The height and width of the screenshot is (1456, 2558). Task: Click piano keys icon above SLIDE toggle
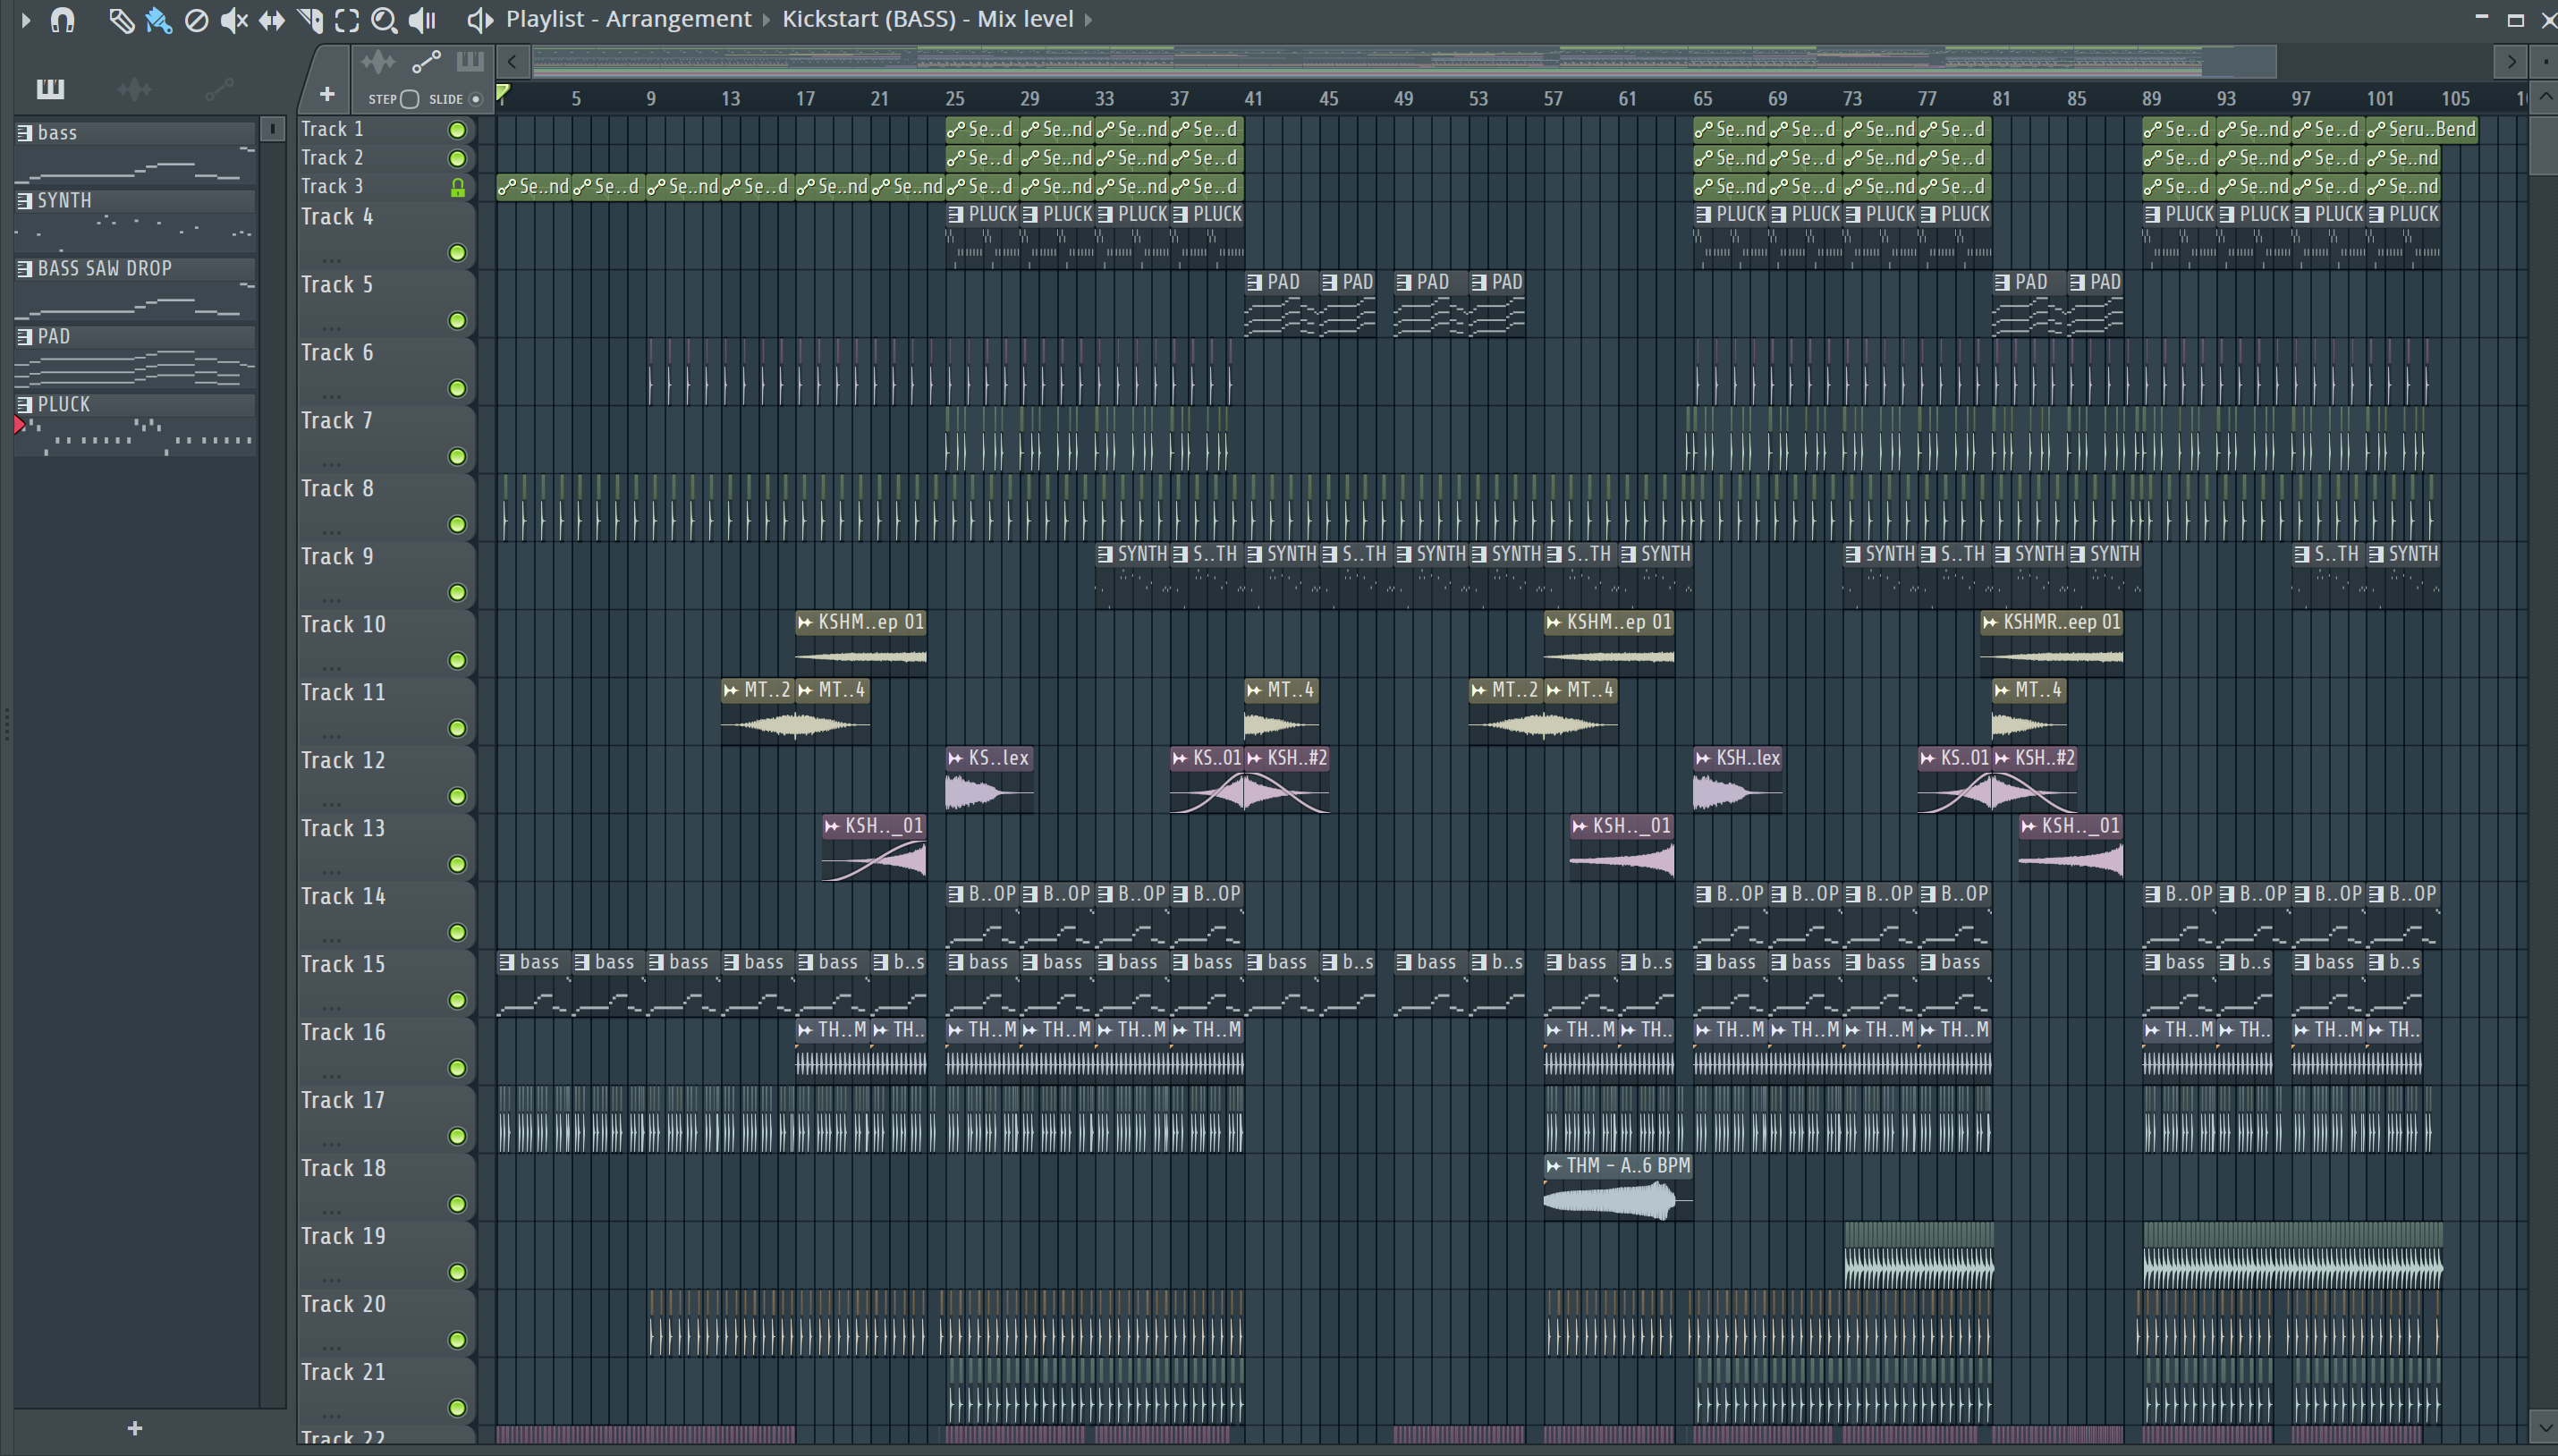tap(470, 61)
